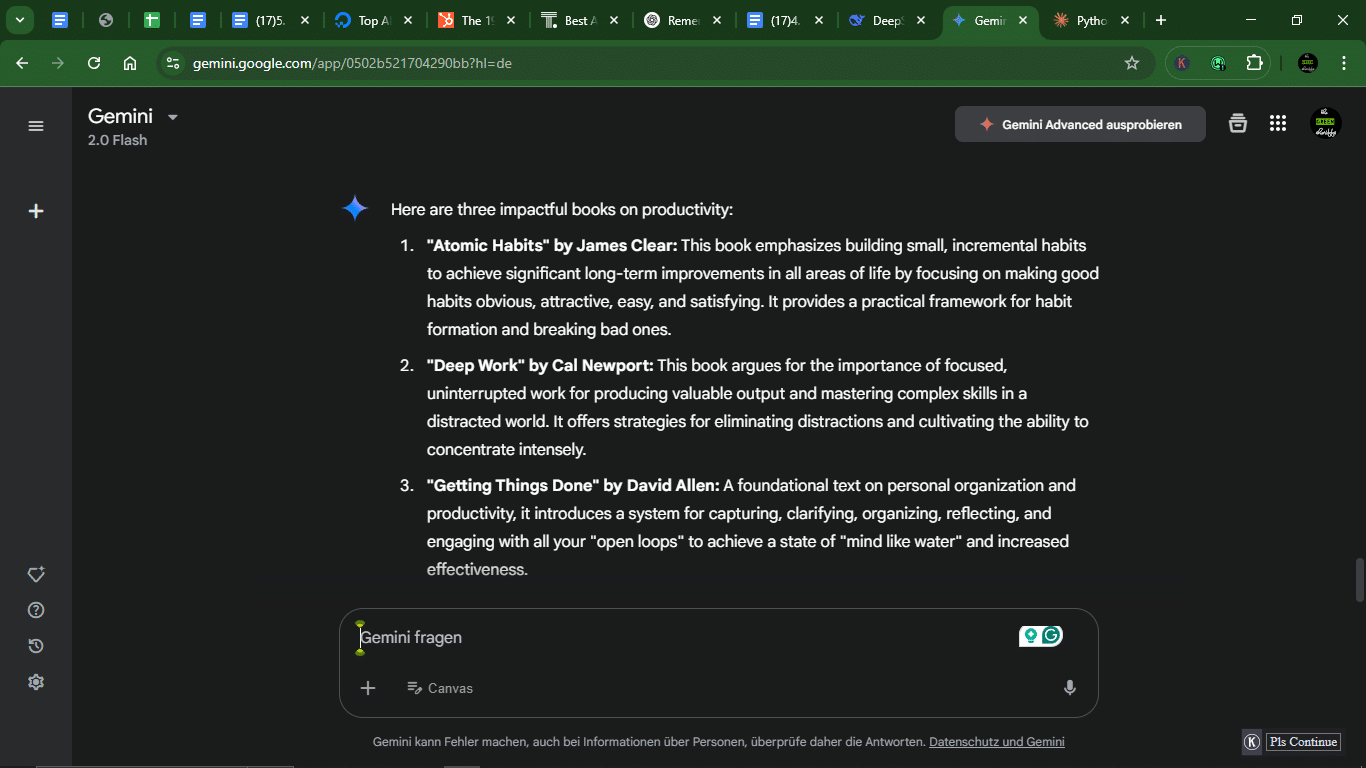Enable the Canvas option in prompt box
The image size is (1366, 768).
pos(440,688)
